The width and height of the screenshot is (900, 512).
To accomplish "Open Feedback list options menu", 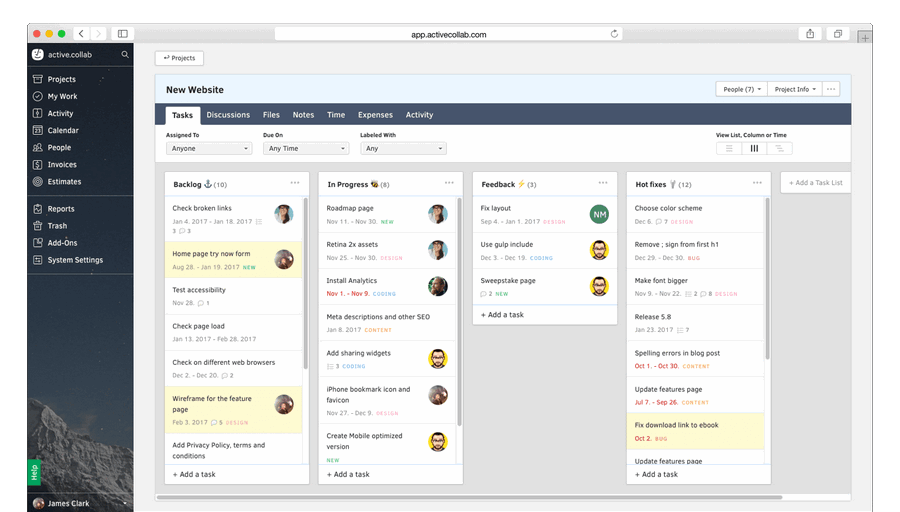I will tap(603, 183).
